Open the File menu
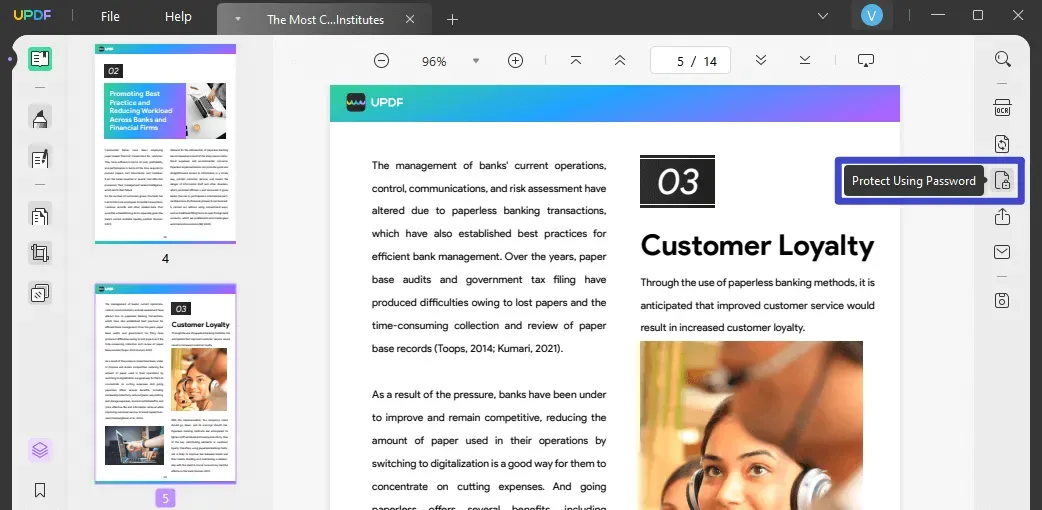This screenshot has width=1042, height=510. [x=110, y=17]
